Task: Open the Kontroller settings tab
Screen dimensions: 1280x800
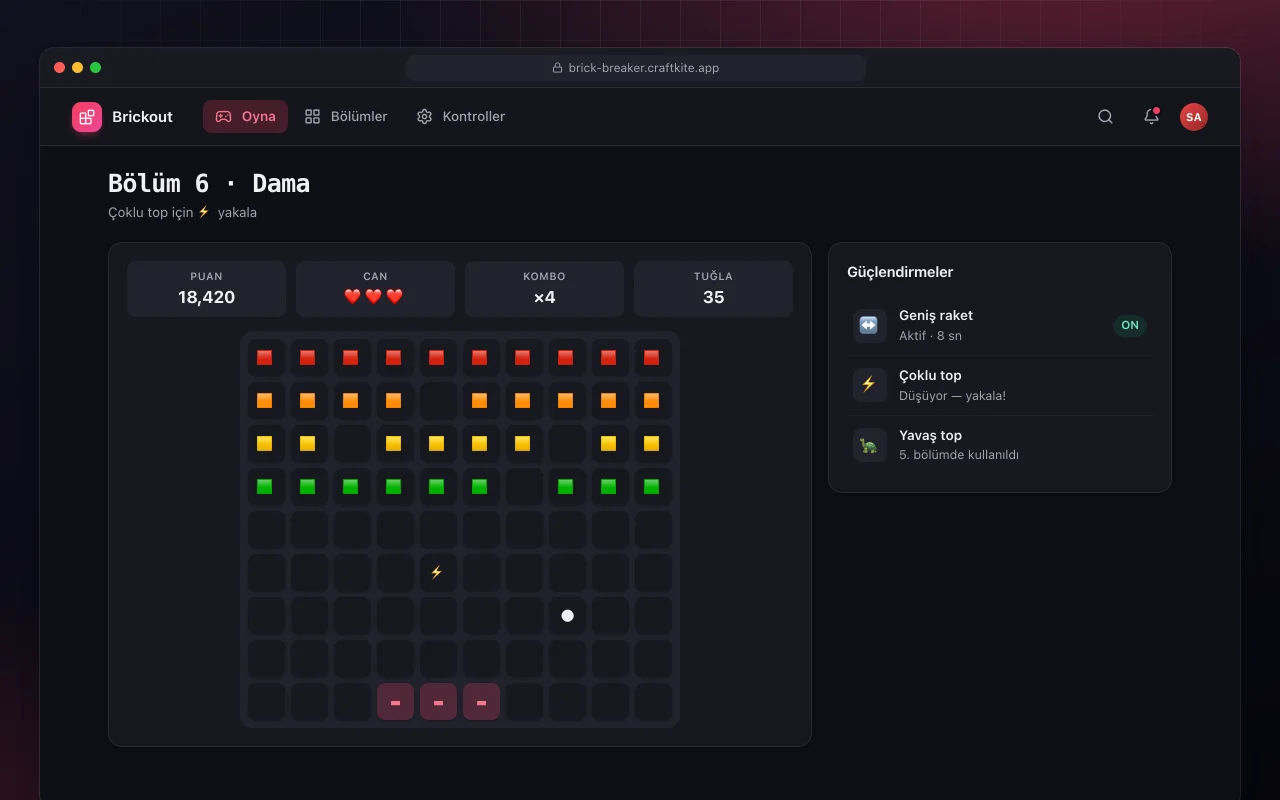Action: tap(460, 117)
